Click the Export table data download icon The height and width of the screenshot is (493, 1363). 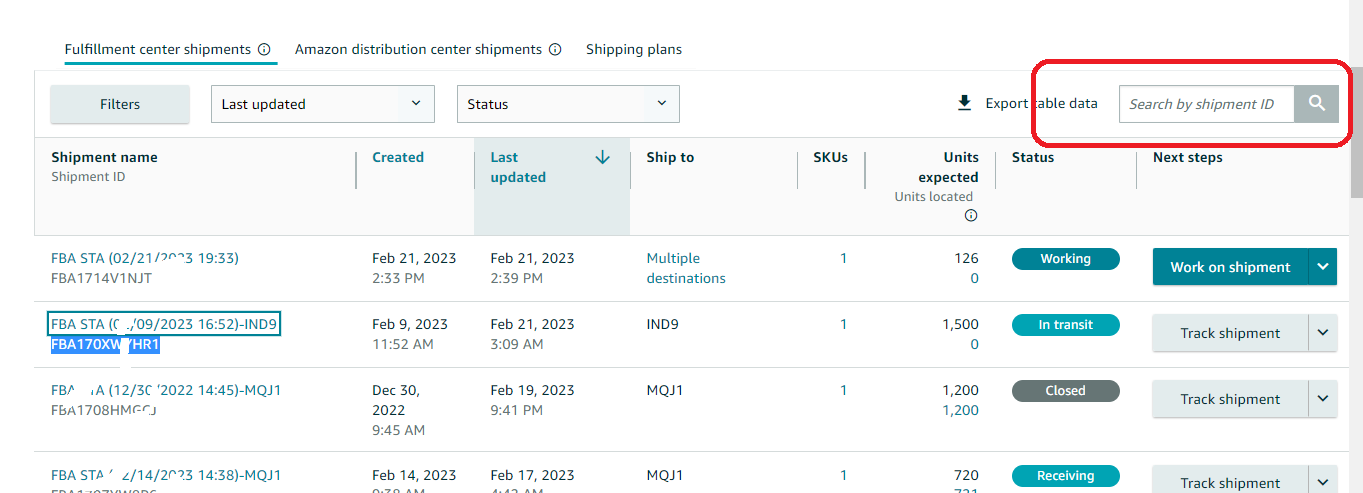[965, 103]
